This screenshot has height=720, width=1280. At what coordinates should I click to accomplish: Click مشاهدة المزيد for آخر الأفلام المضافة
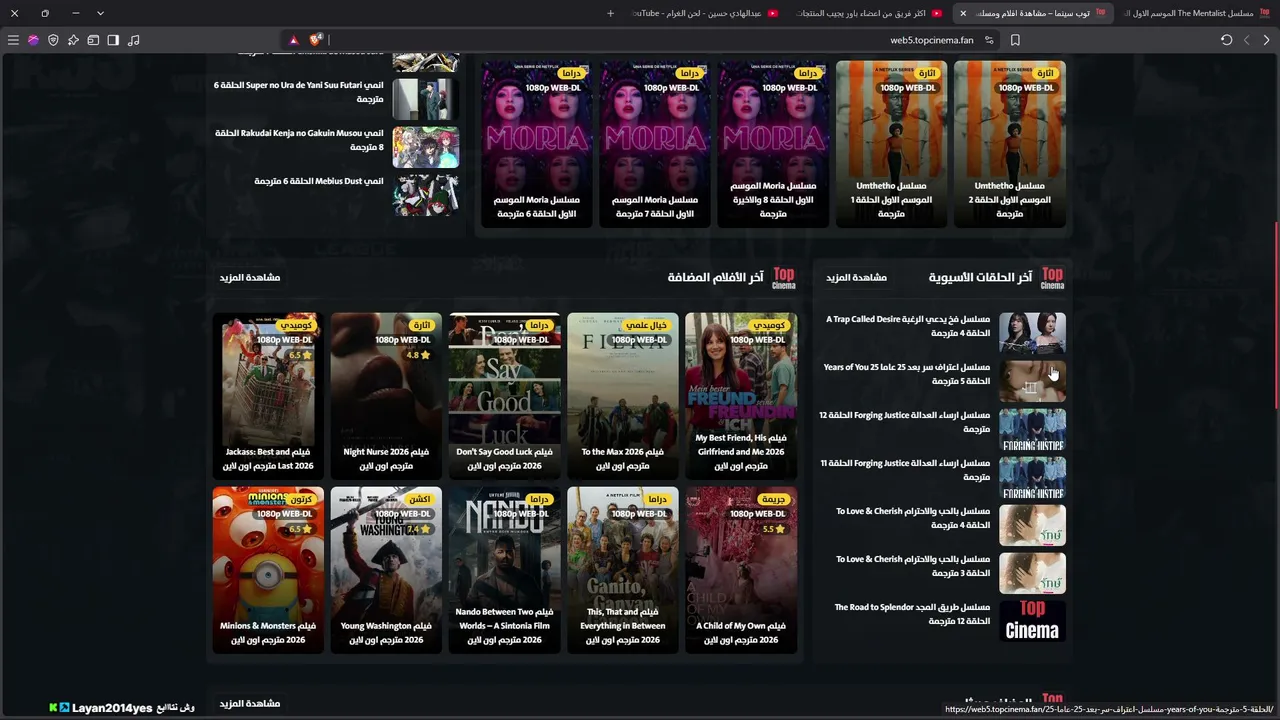click(250, 277)
